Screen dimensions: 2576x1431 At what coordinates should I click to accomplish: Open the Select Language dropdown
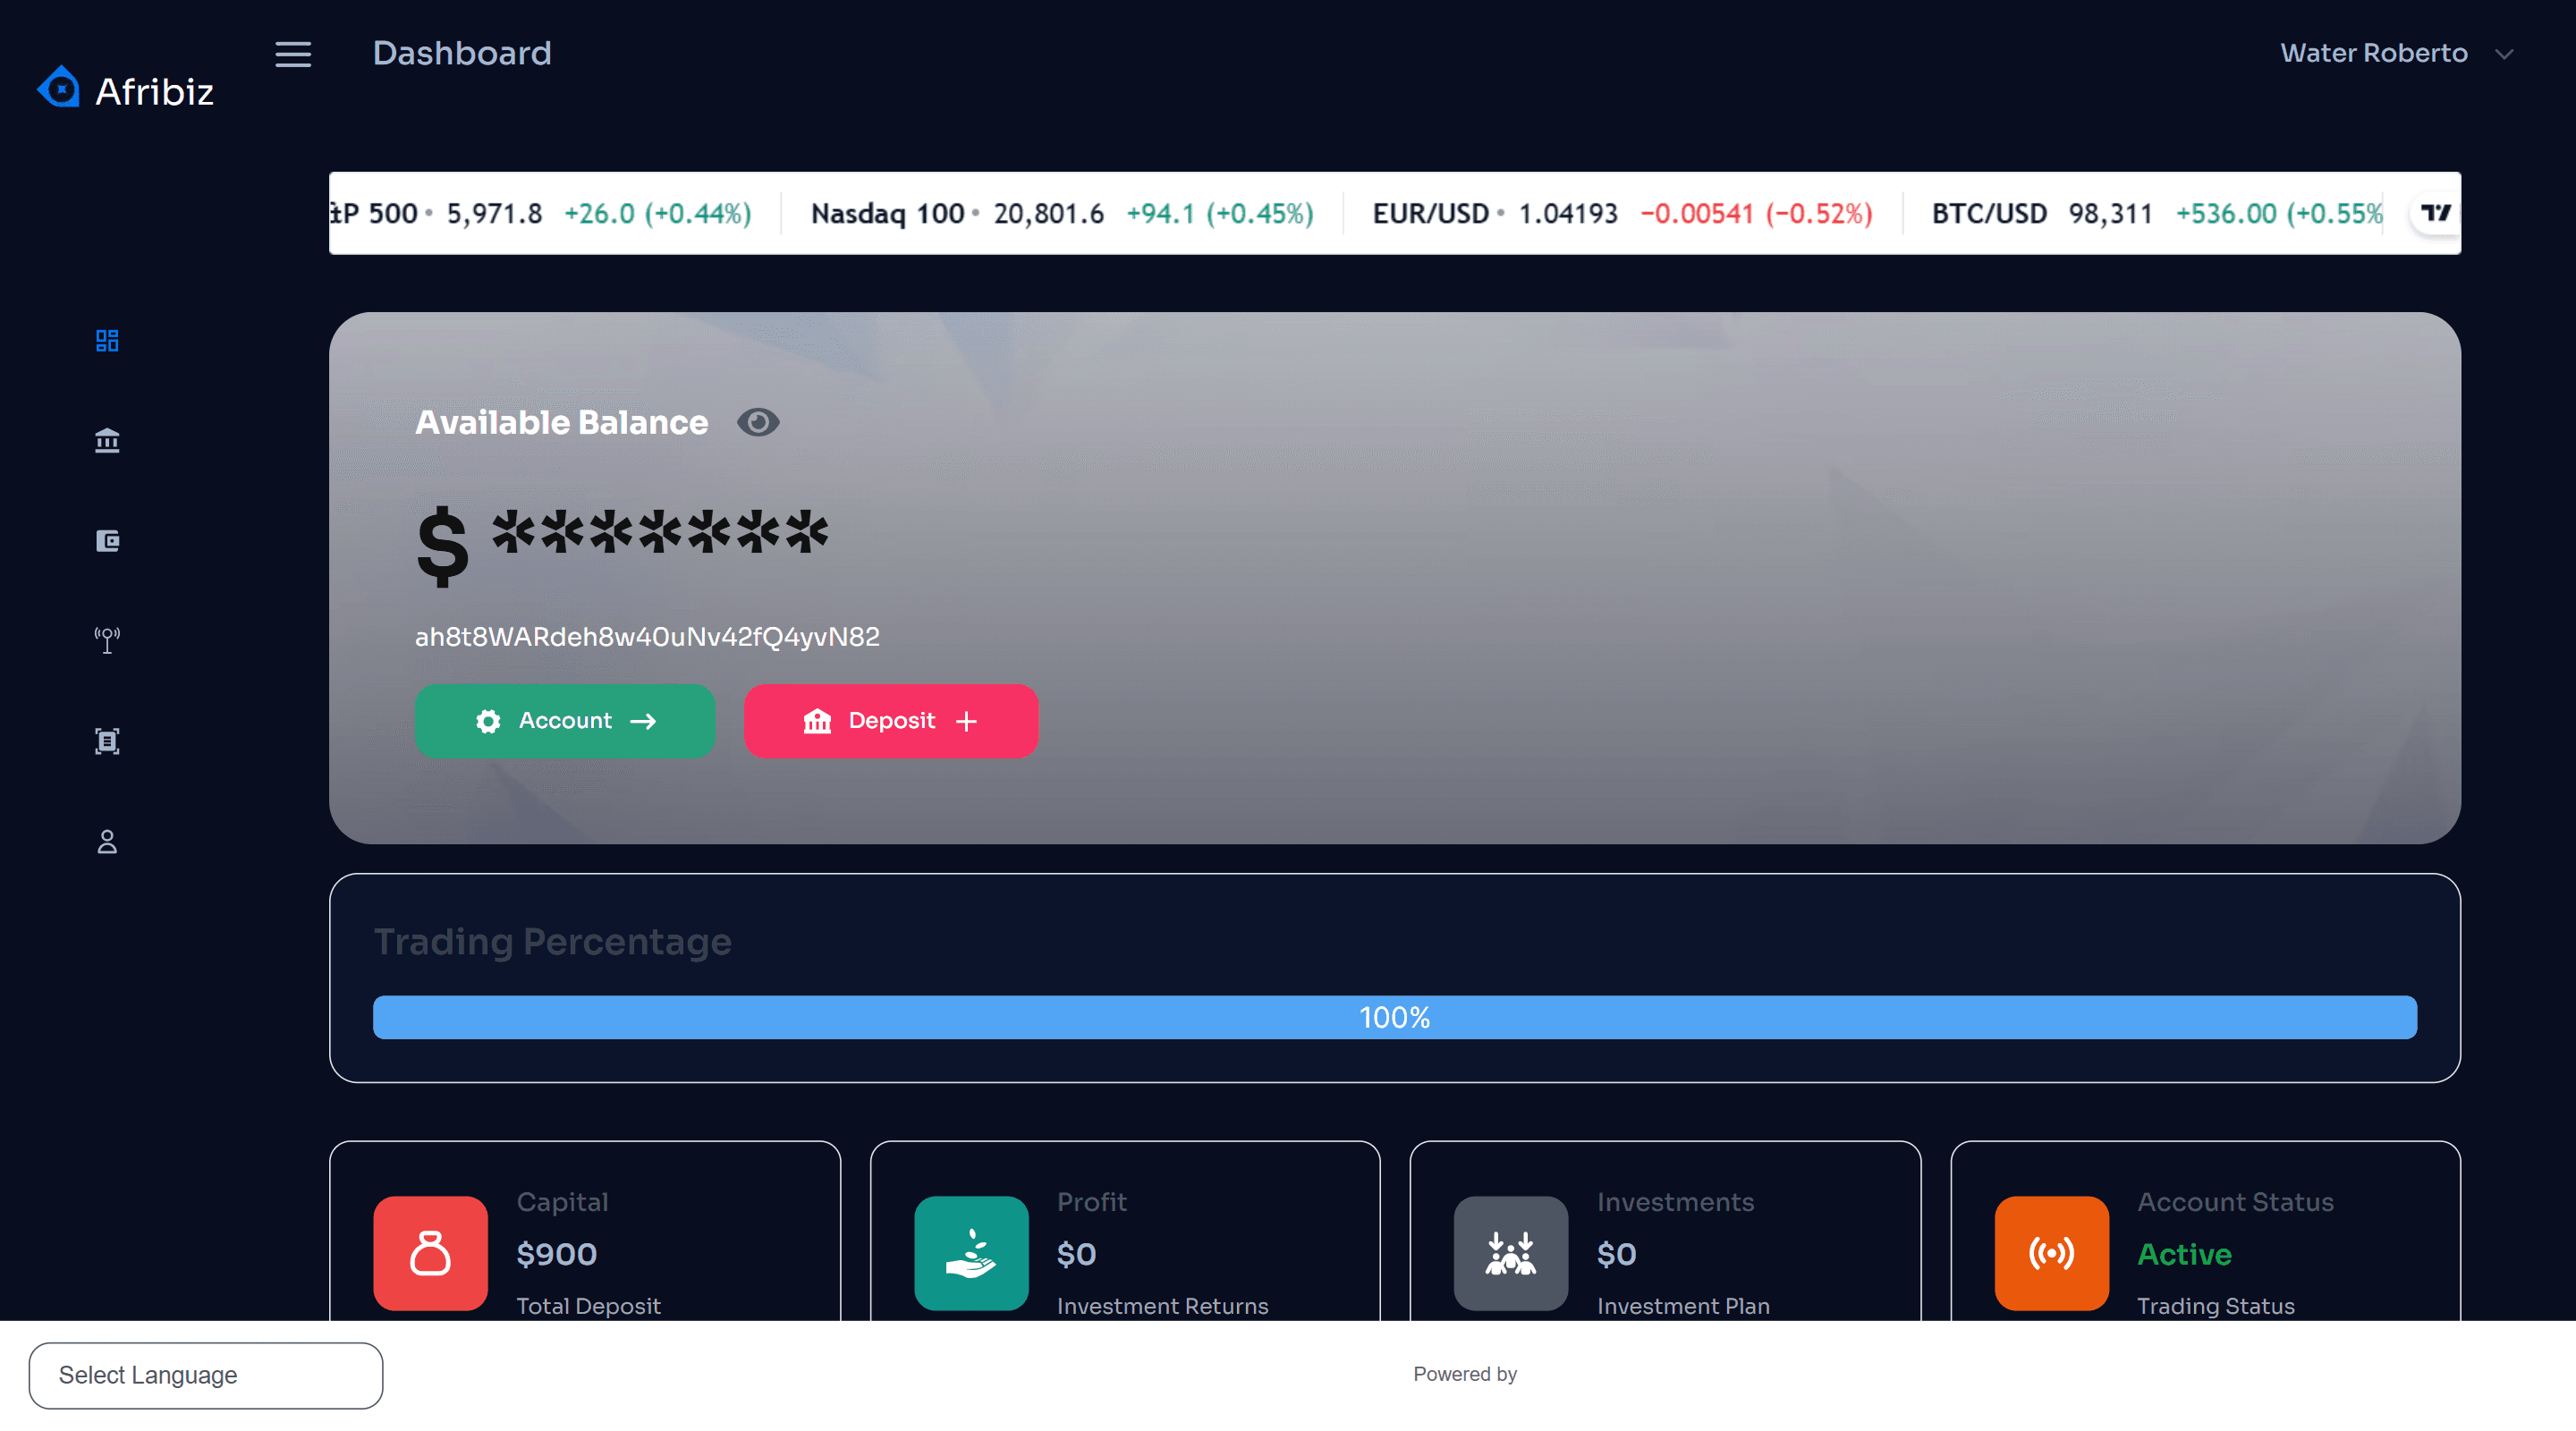click(x=205, y=1375)
